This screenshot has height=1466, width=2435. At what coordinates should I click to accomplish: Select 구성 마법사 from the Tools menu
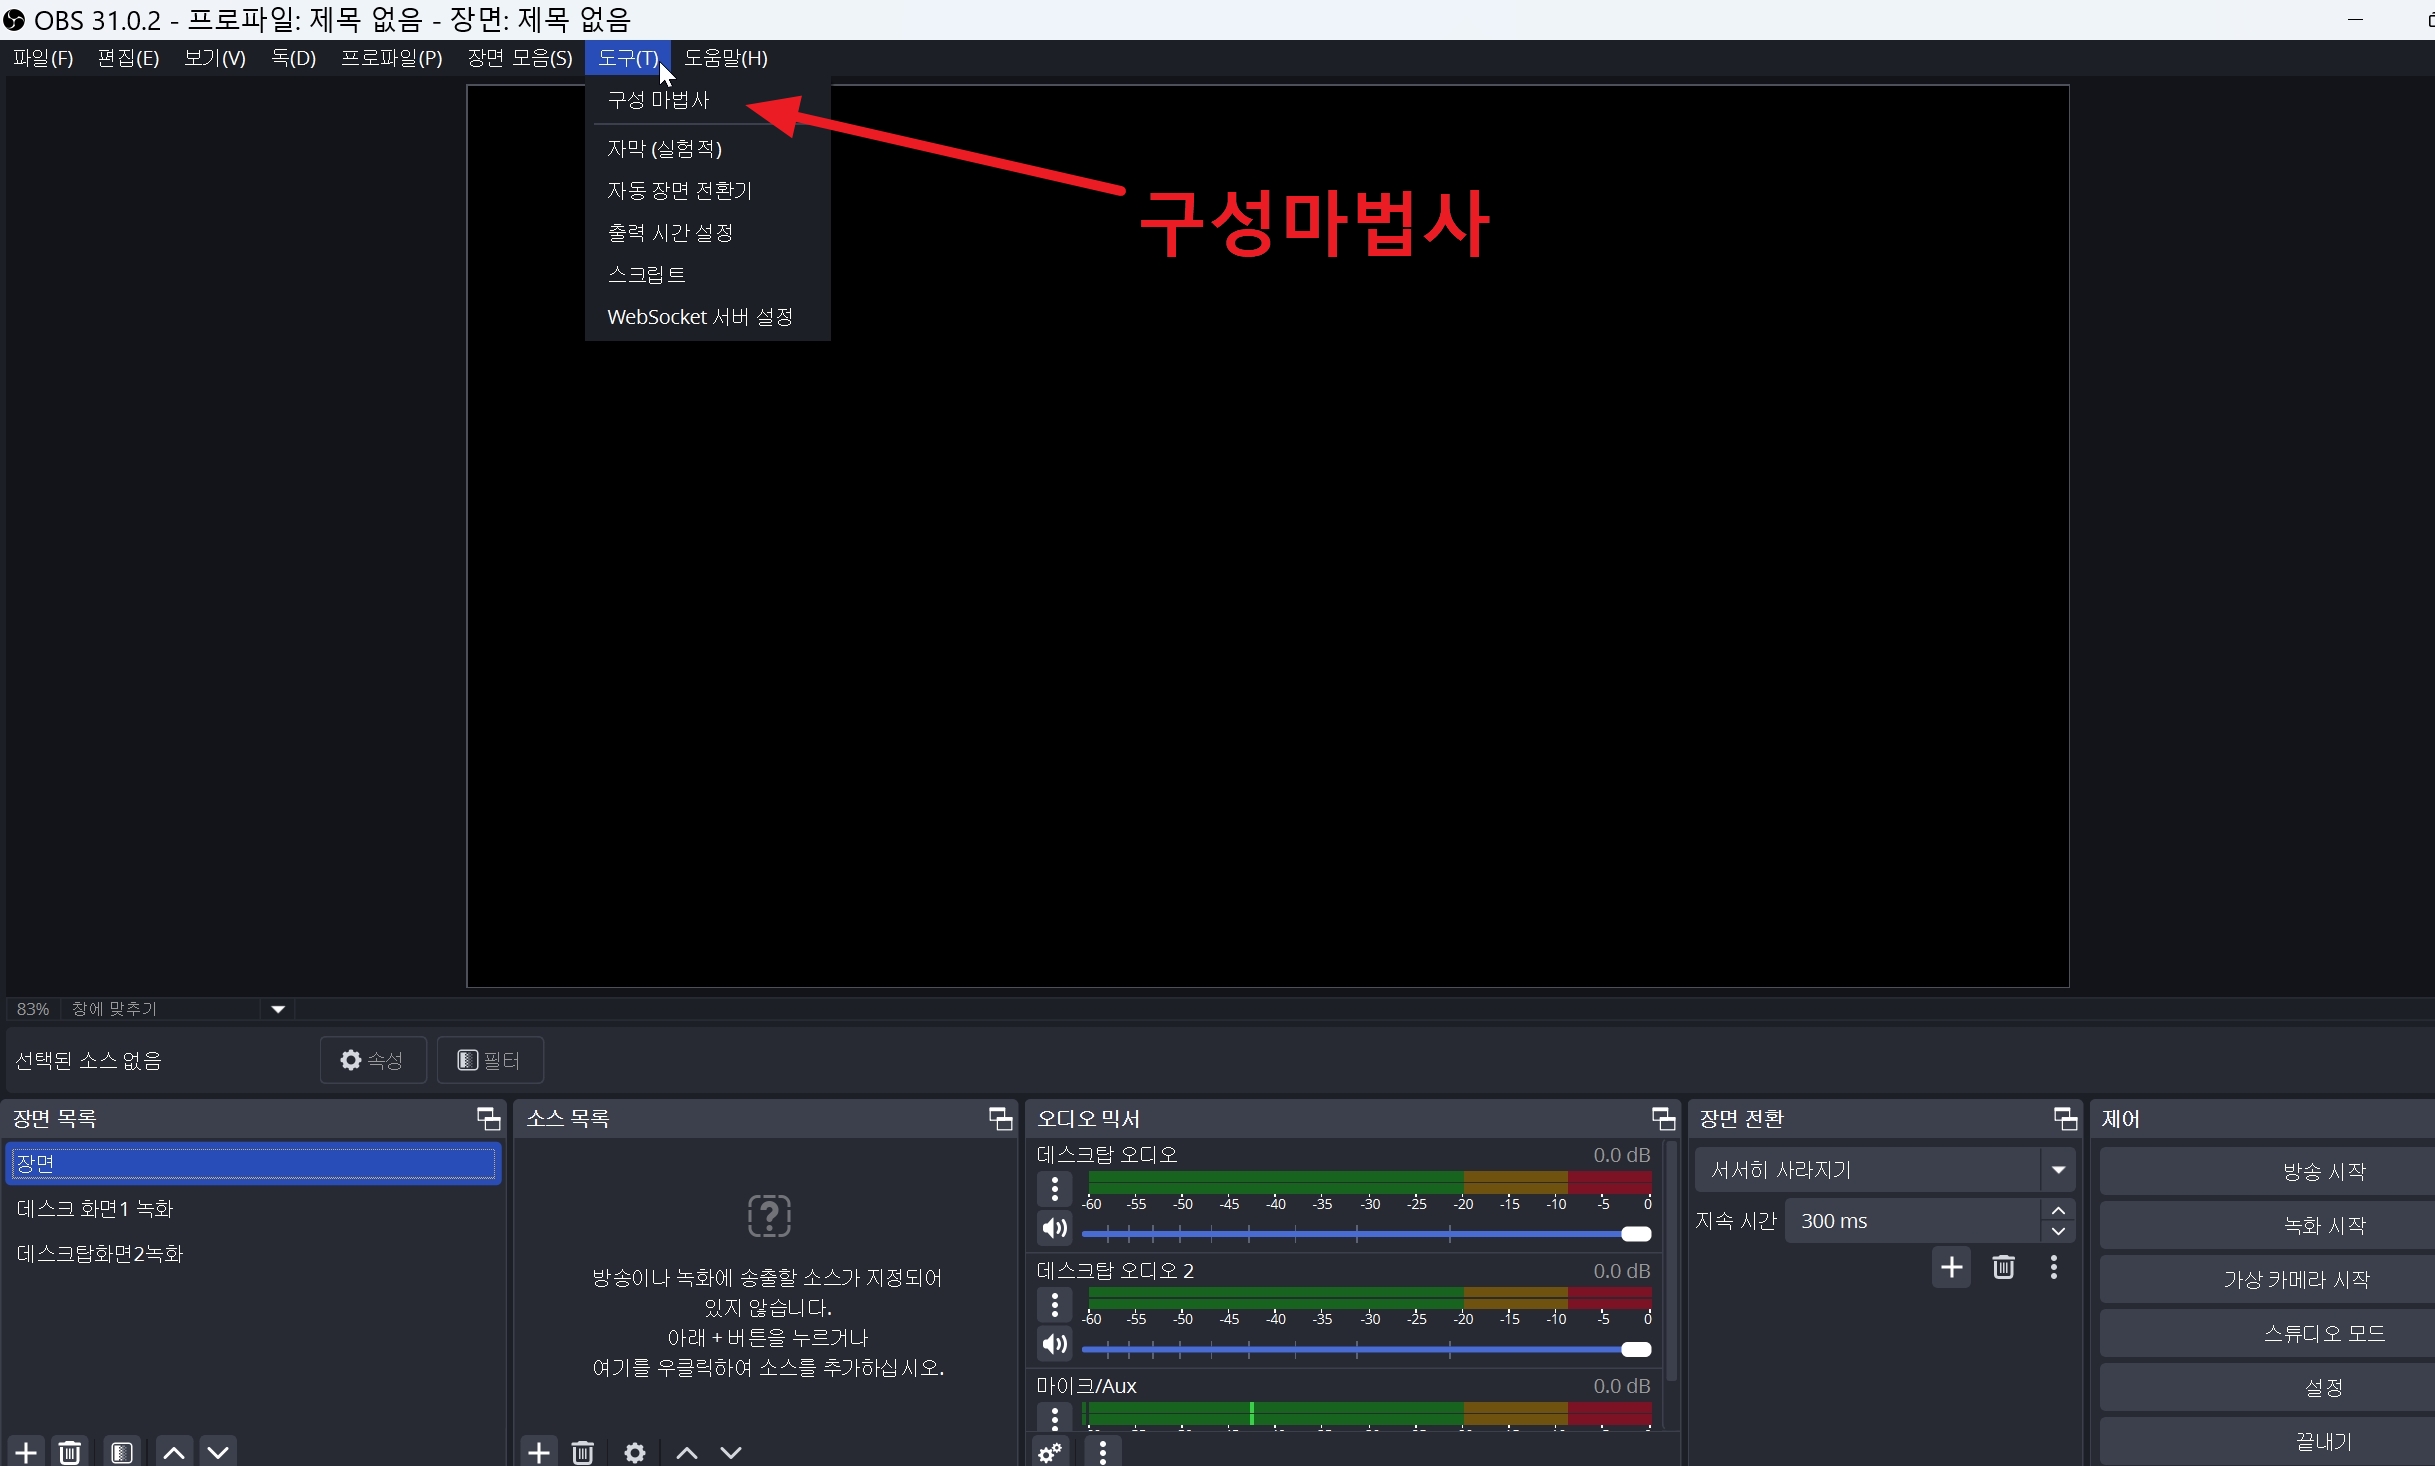coord(659,99)
